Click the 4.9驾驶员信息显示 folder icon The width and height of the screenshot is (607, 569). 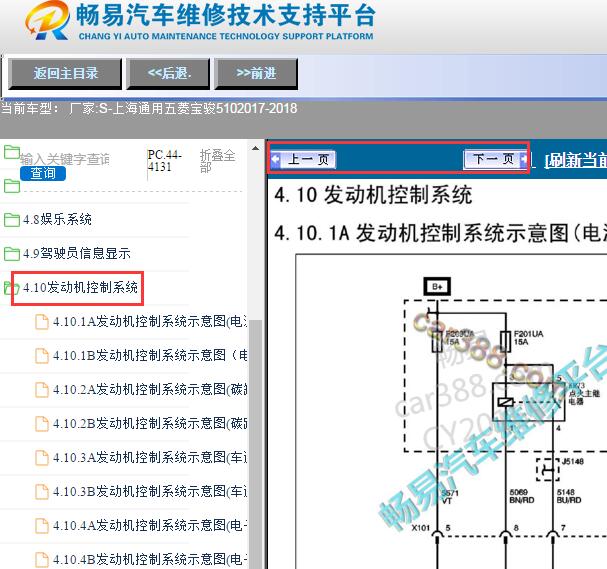click(12, 254)
